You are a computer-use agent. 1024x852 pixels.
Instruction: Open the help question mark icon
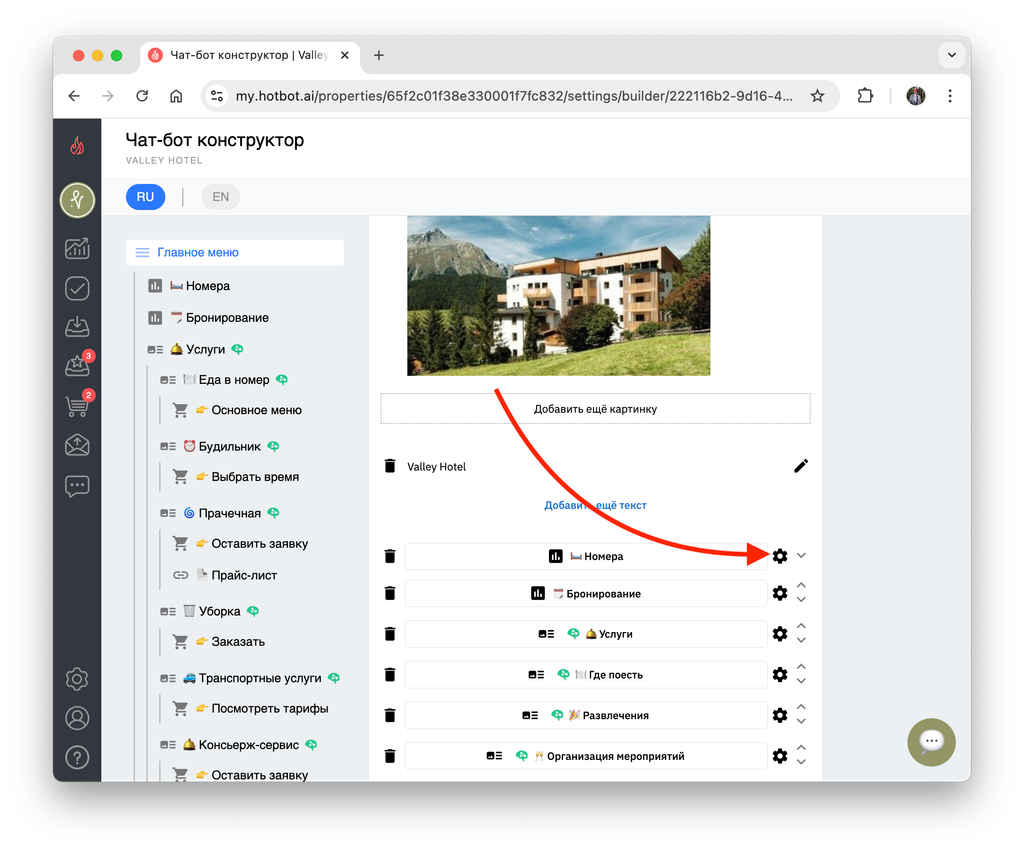tap(77, 757)
